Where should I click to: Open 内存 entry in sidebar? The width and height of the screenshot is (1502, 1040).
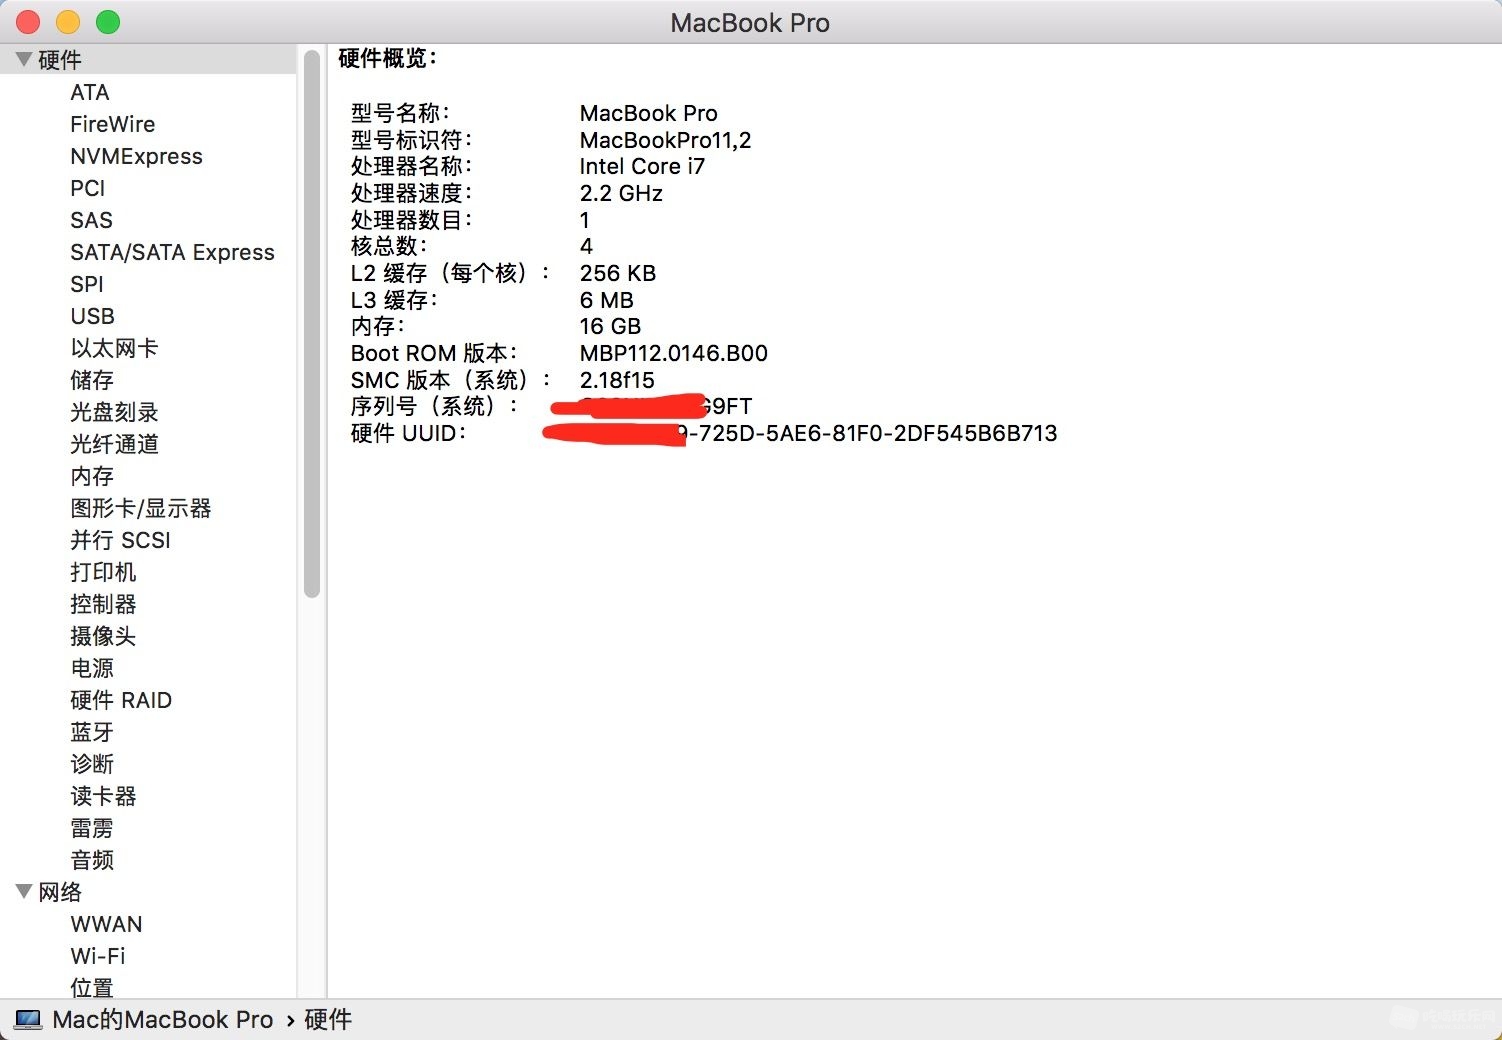pos(92,476)
